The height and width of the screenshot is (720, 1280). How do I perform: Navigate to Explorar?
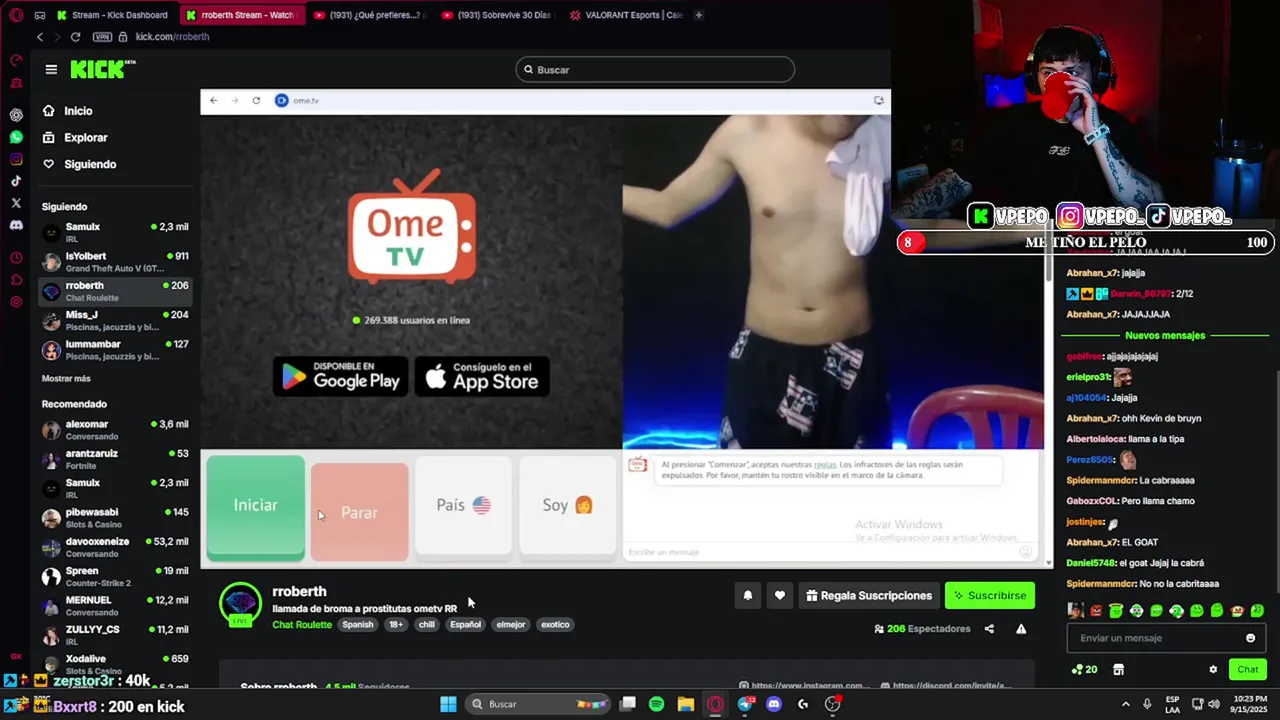[85, 138]
